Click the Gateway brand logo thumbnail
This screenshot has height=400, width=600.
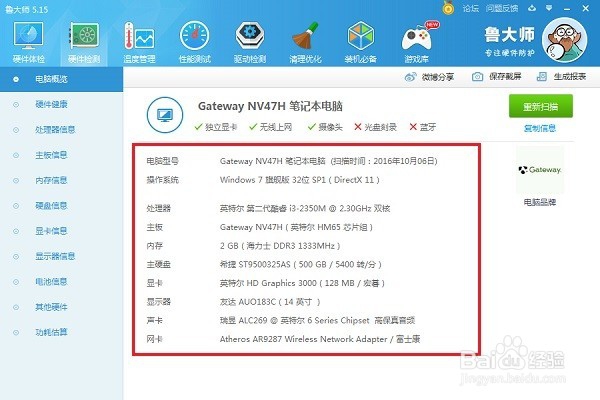pos(540,170)
